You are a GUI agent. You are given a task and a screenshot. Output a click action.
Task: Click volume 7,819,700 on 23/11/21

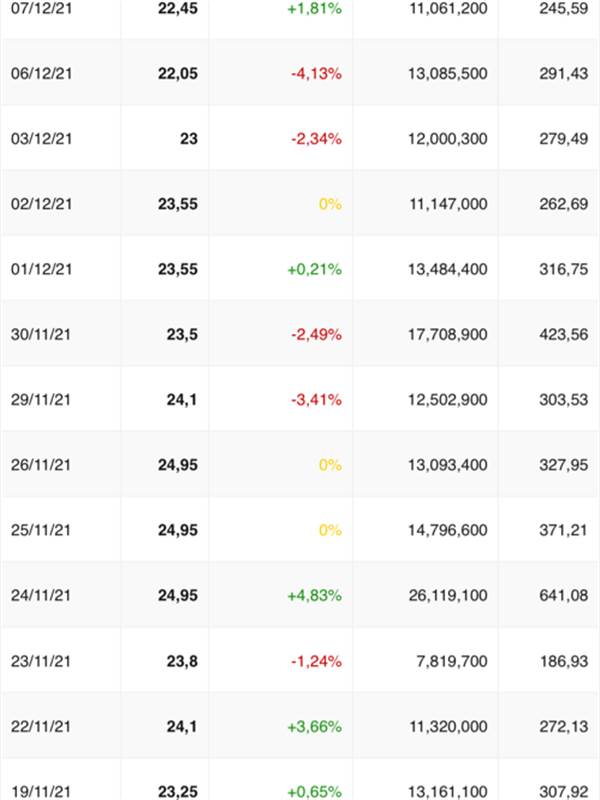(x=452, y=660)
